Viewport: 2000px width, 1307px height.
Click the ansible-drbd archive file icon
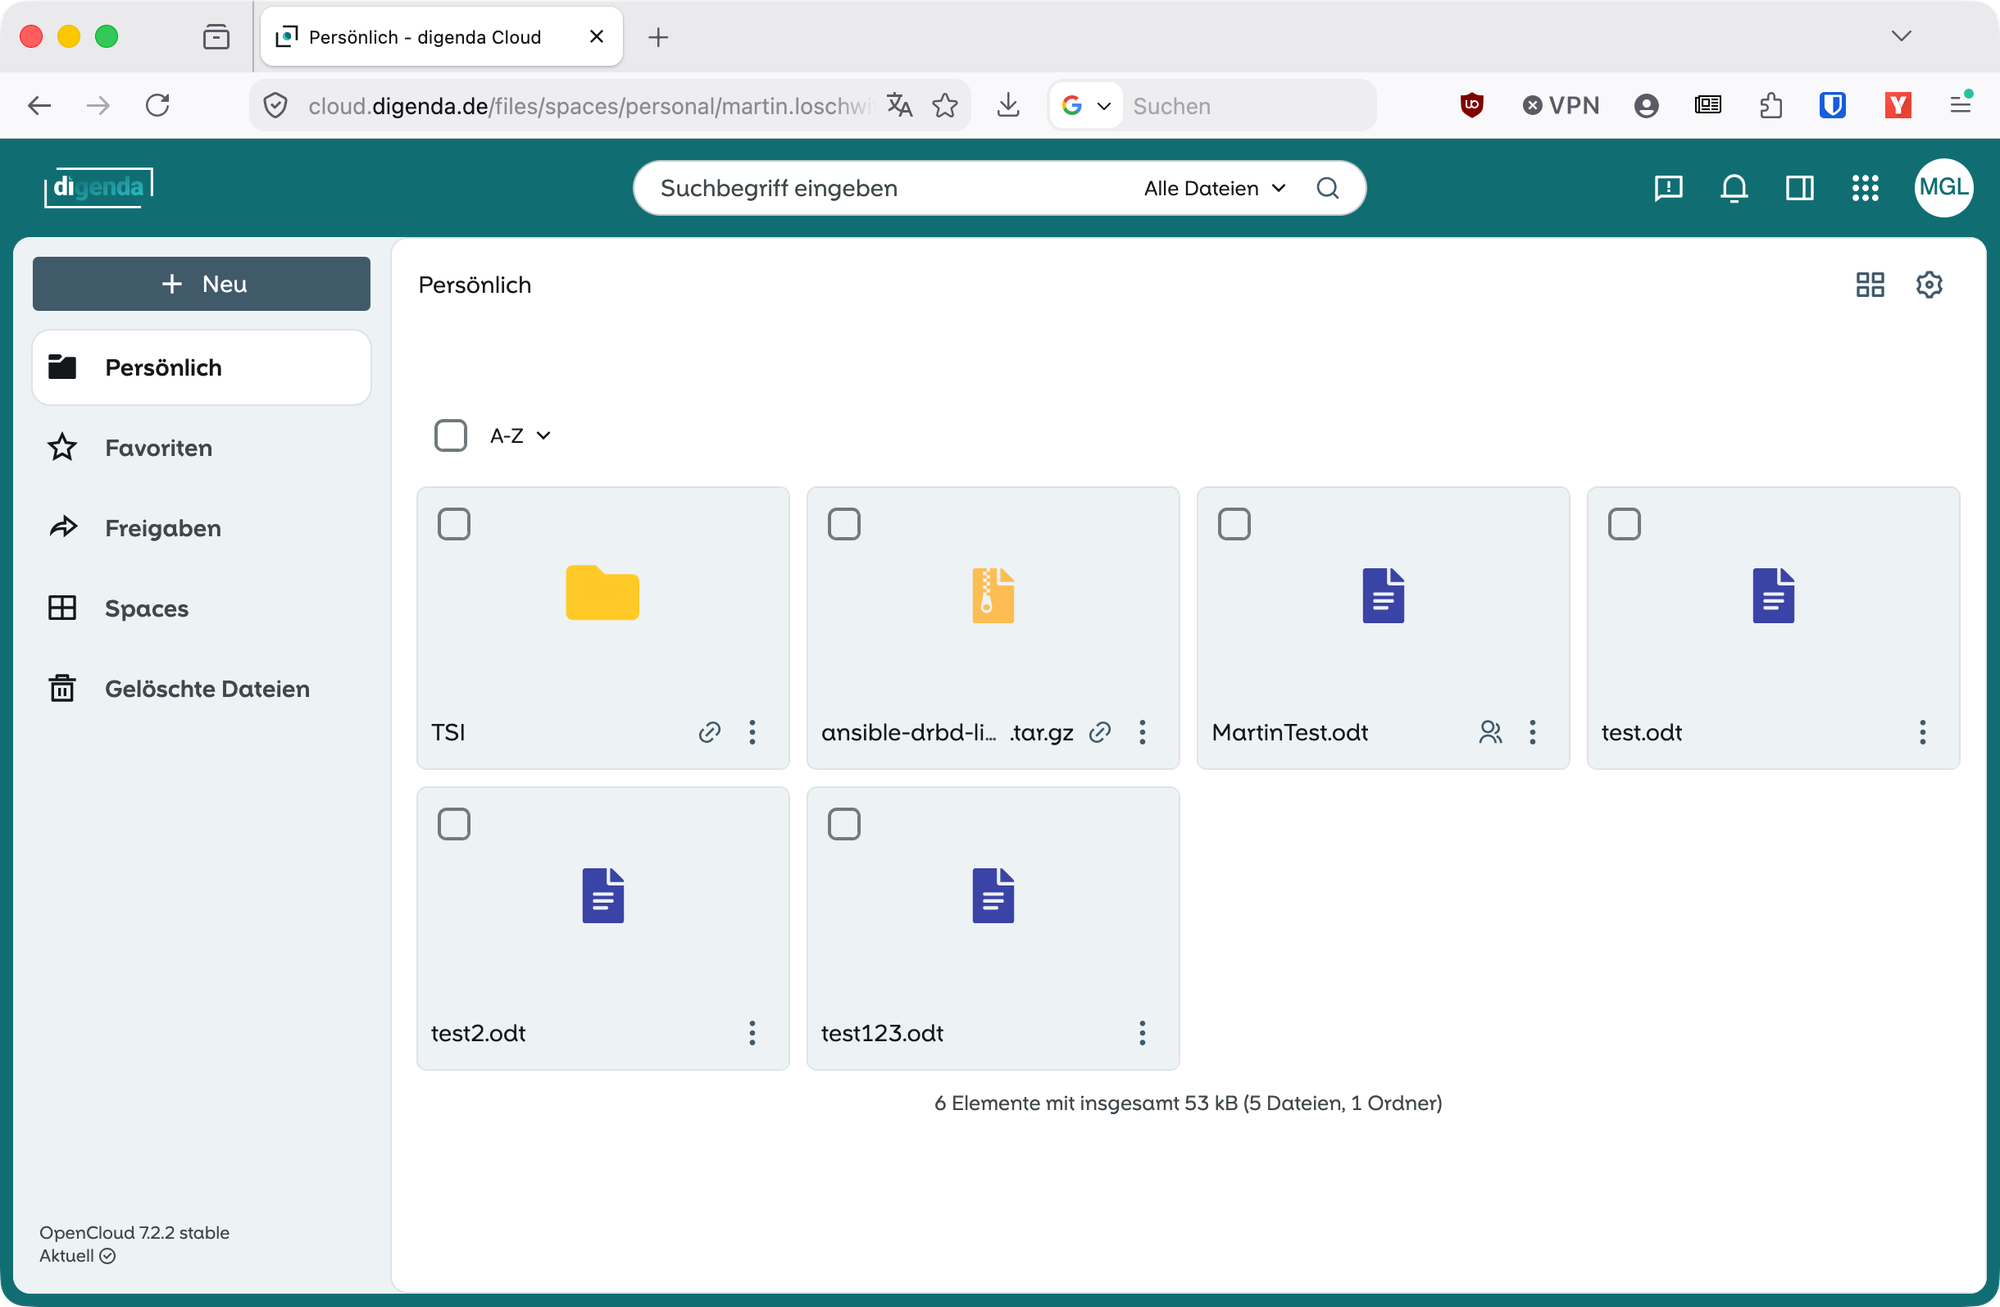click(993, 595)
